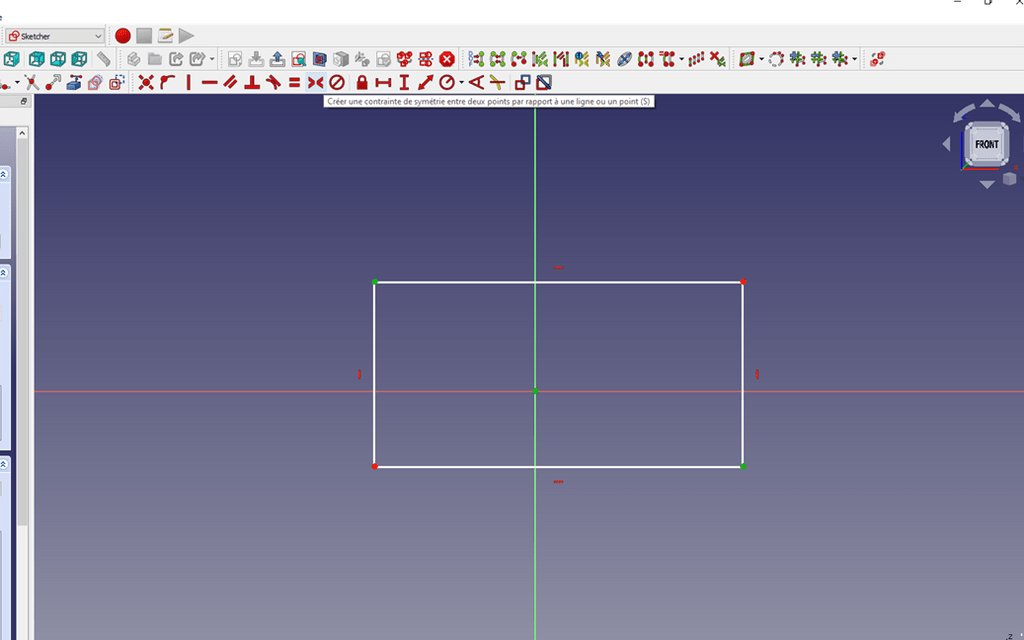Open the macros notepad icon

(x=165, y=36)
